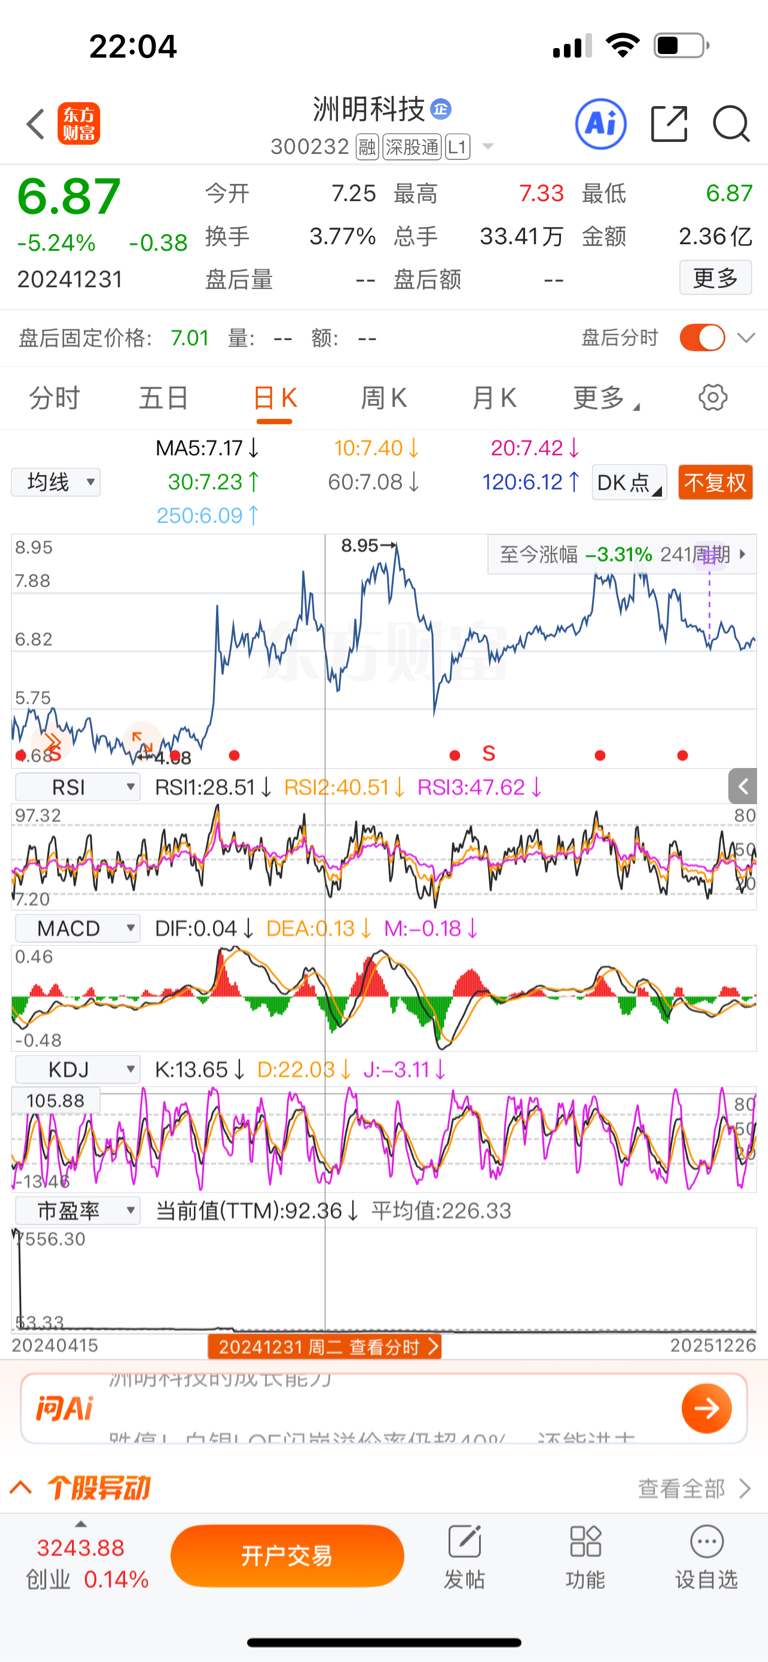Open the search magnifier icon

click(x=731, y=124)
